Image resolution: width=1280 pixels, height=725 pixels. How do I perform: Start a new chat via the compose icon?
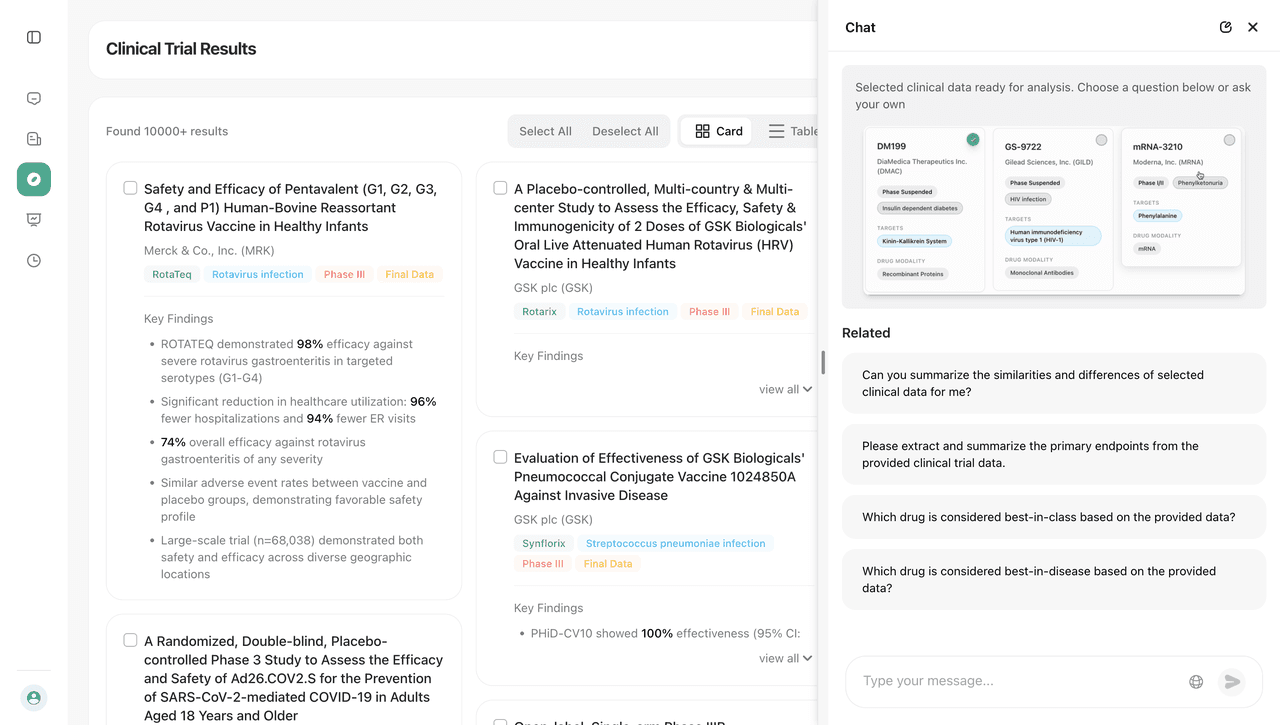1225,27
